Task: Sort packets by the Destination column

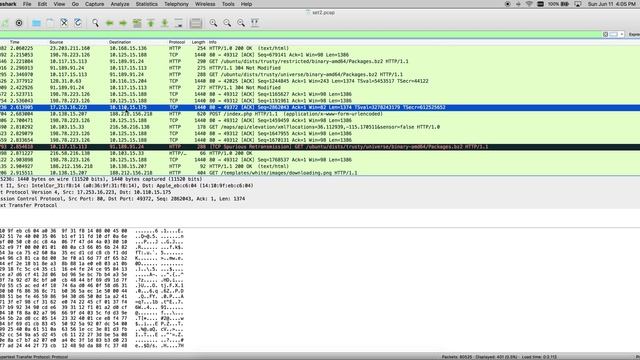Action: (x=120, y=42)
